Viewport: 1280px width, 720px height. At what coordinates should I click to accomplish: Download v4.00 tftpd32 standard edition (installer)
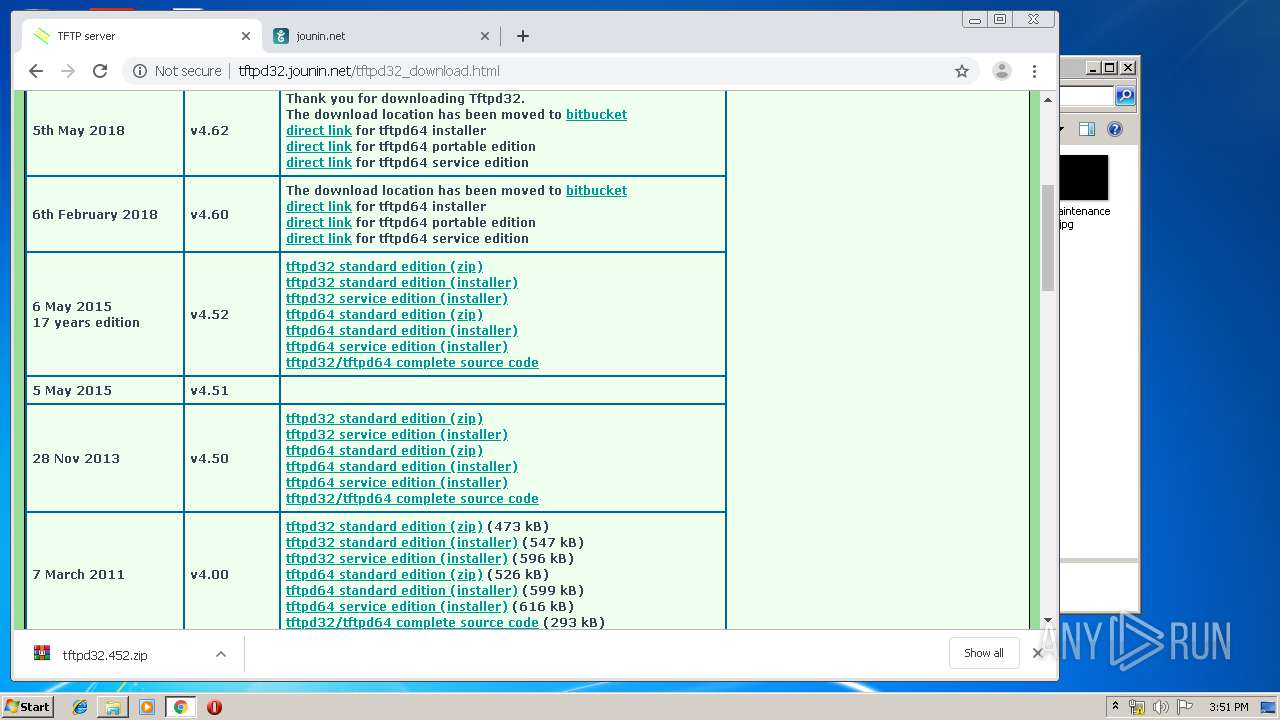[402, 542]
